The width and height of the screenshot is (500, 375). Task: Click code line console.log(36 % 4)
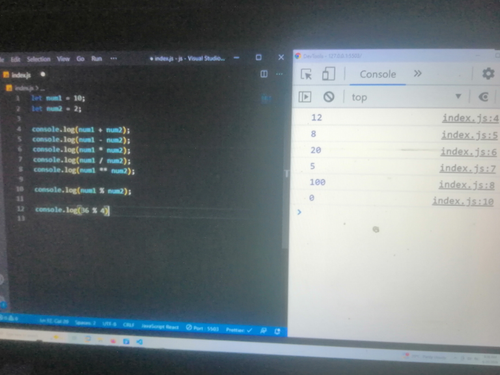coord(72,210)
